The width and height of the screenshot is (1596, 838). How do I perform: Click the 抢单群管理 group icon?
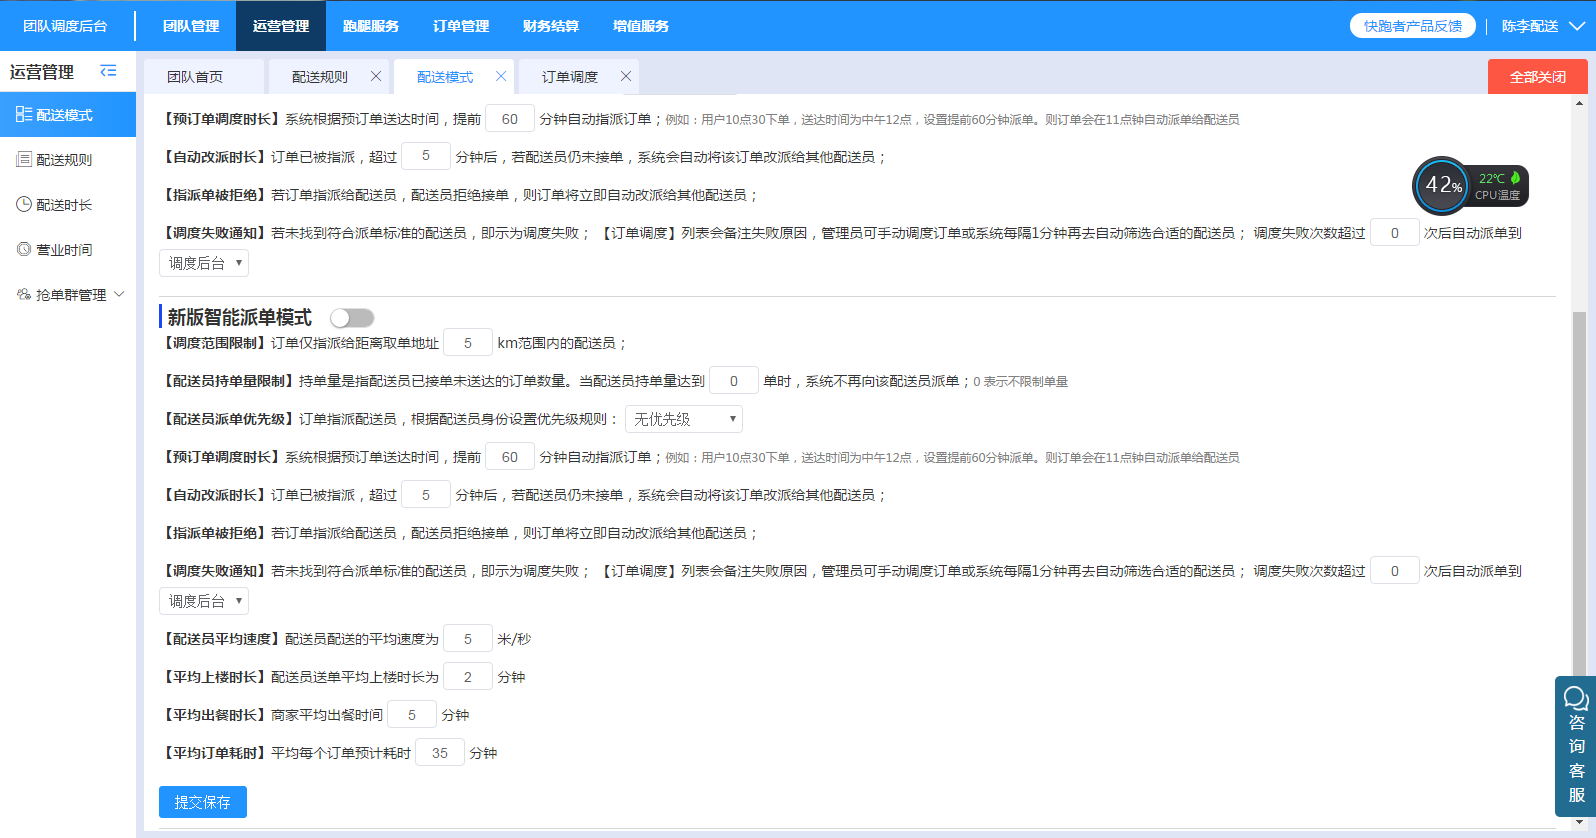point(24,294)
